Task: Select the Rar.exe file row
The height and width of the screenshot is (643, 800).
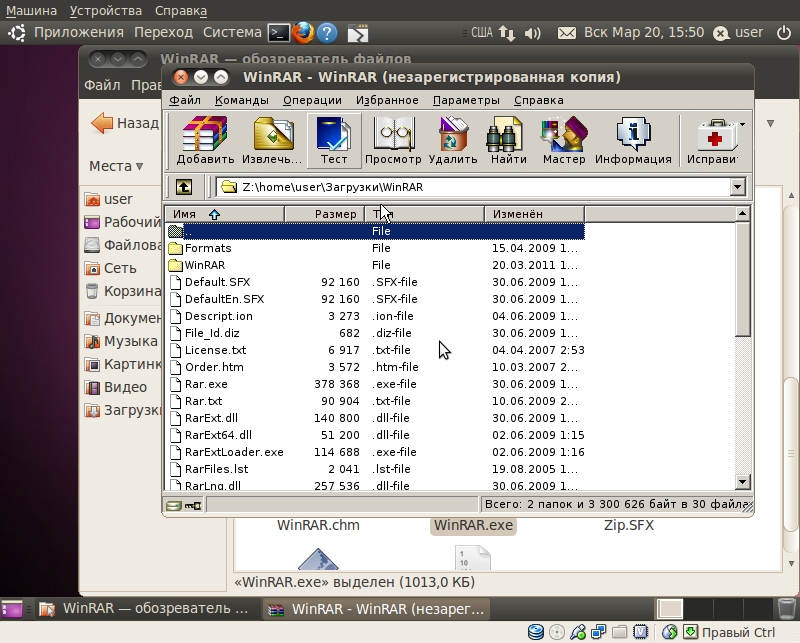Action: point(376,384)
